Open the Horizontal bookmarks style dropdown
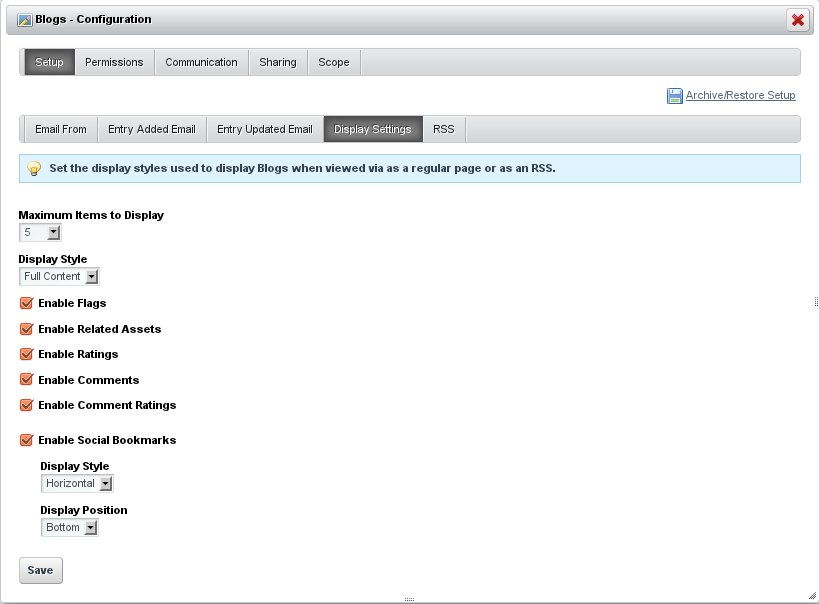Screen dimensions: 819x604 tap(77, 483)
